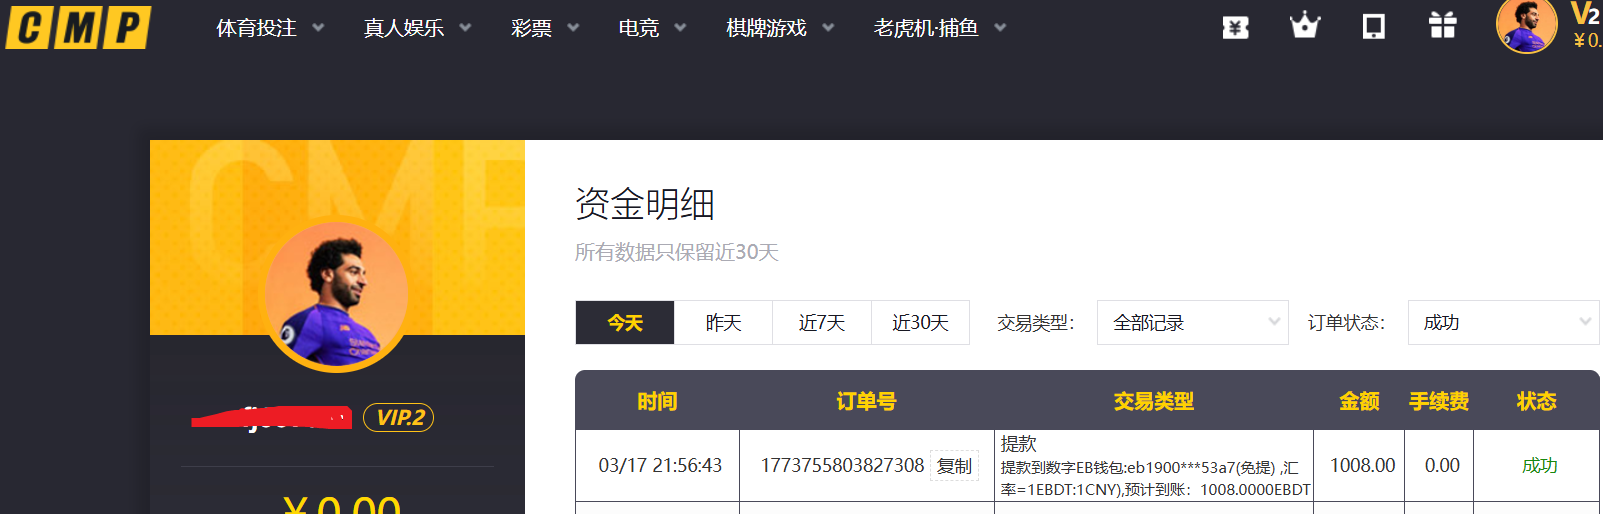
Task: Switch to the 昨天 filter
Action: 723,323
